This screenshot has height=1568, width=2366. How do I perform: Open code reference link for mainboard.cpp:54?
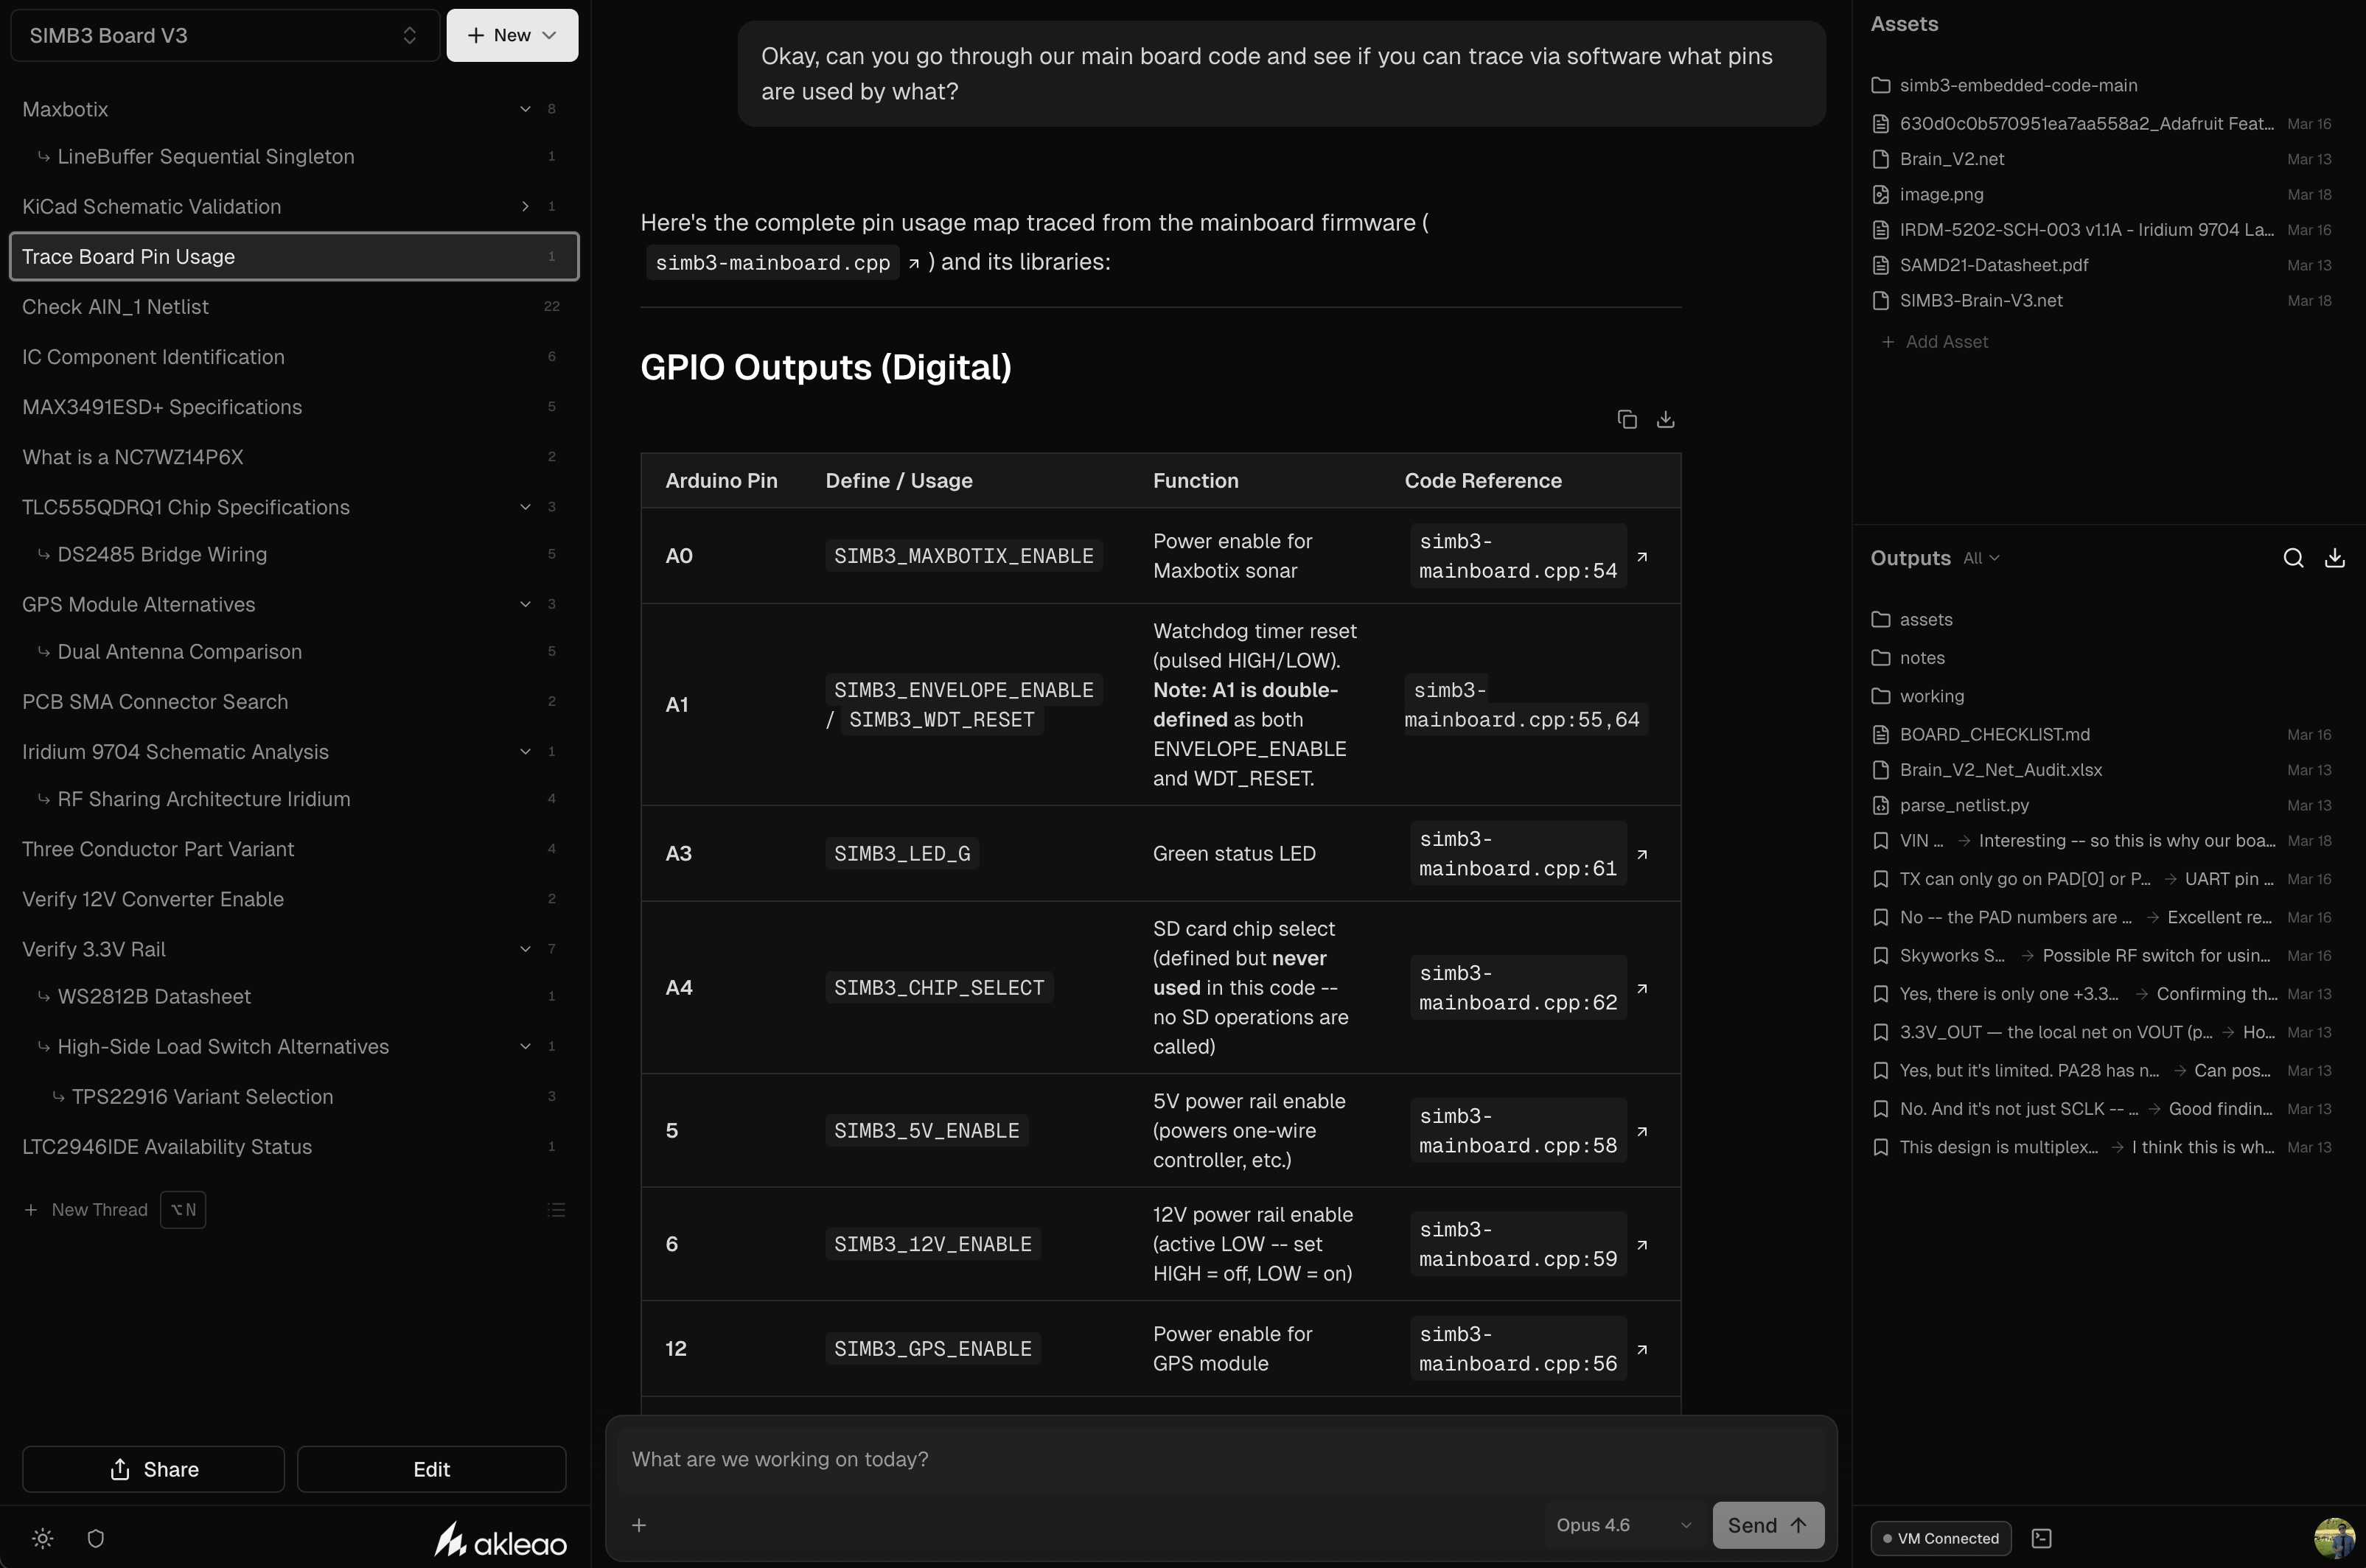[1642, 556]
